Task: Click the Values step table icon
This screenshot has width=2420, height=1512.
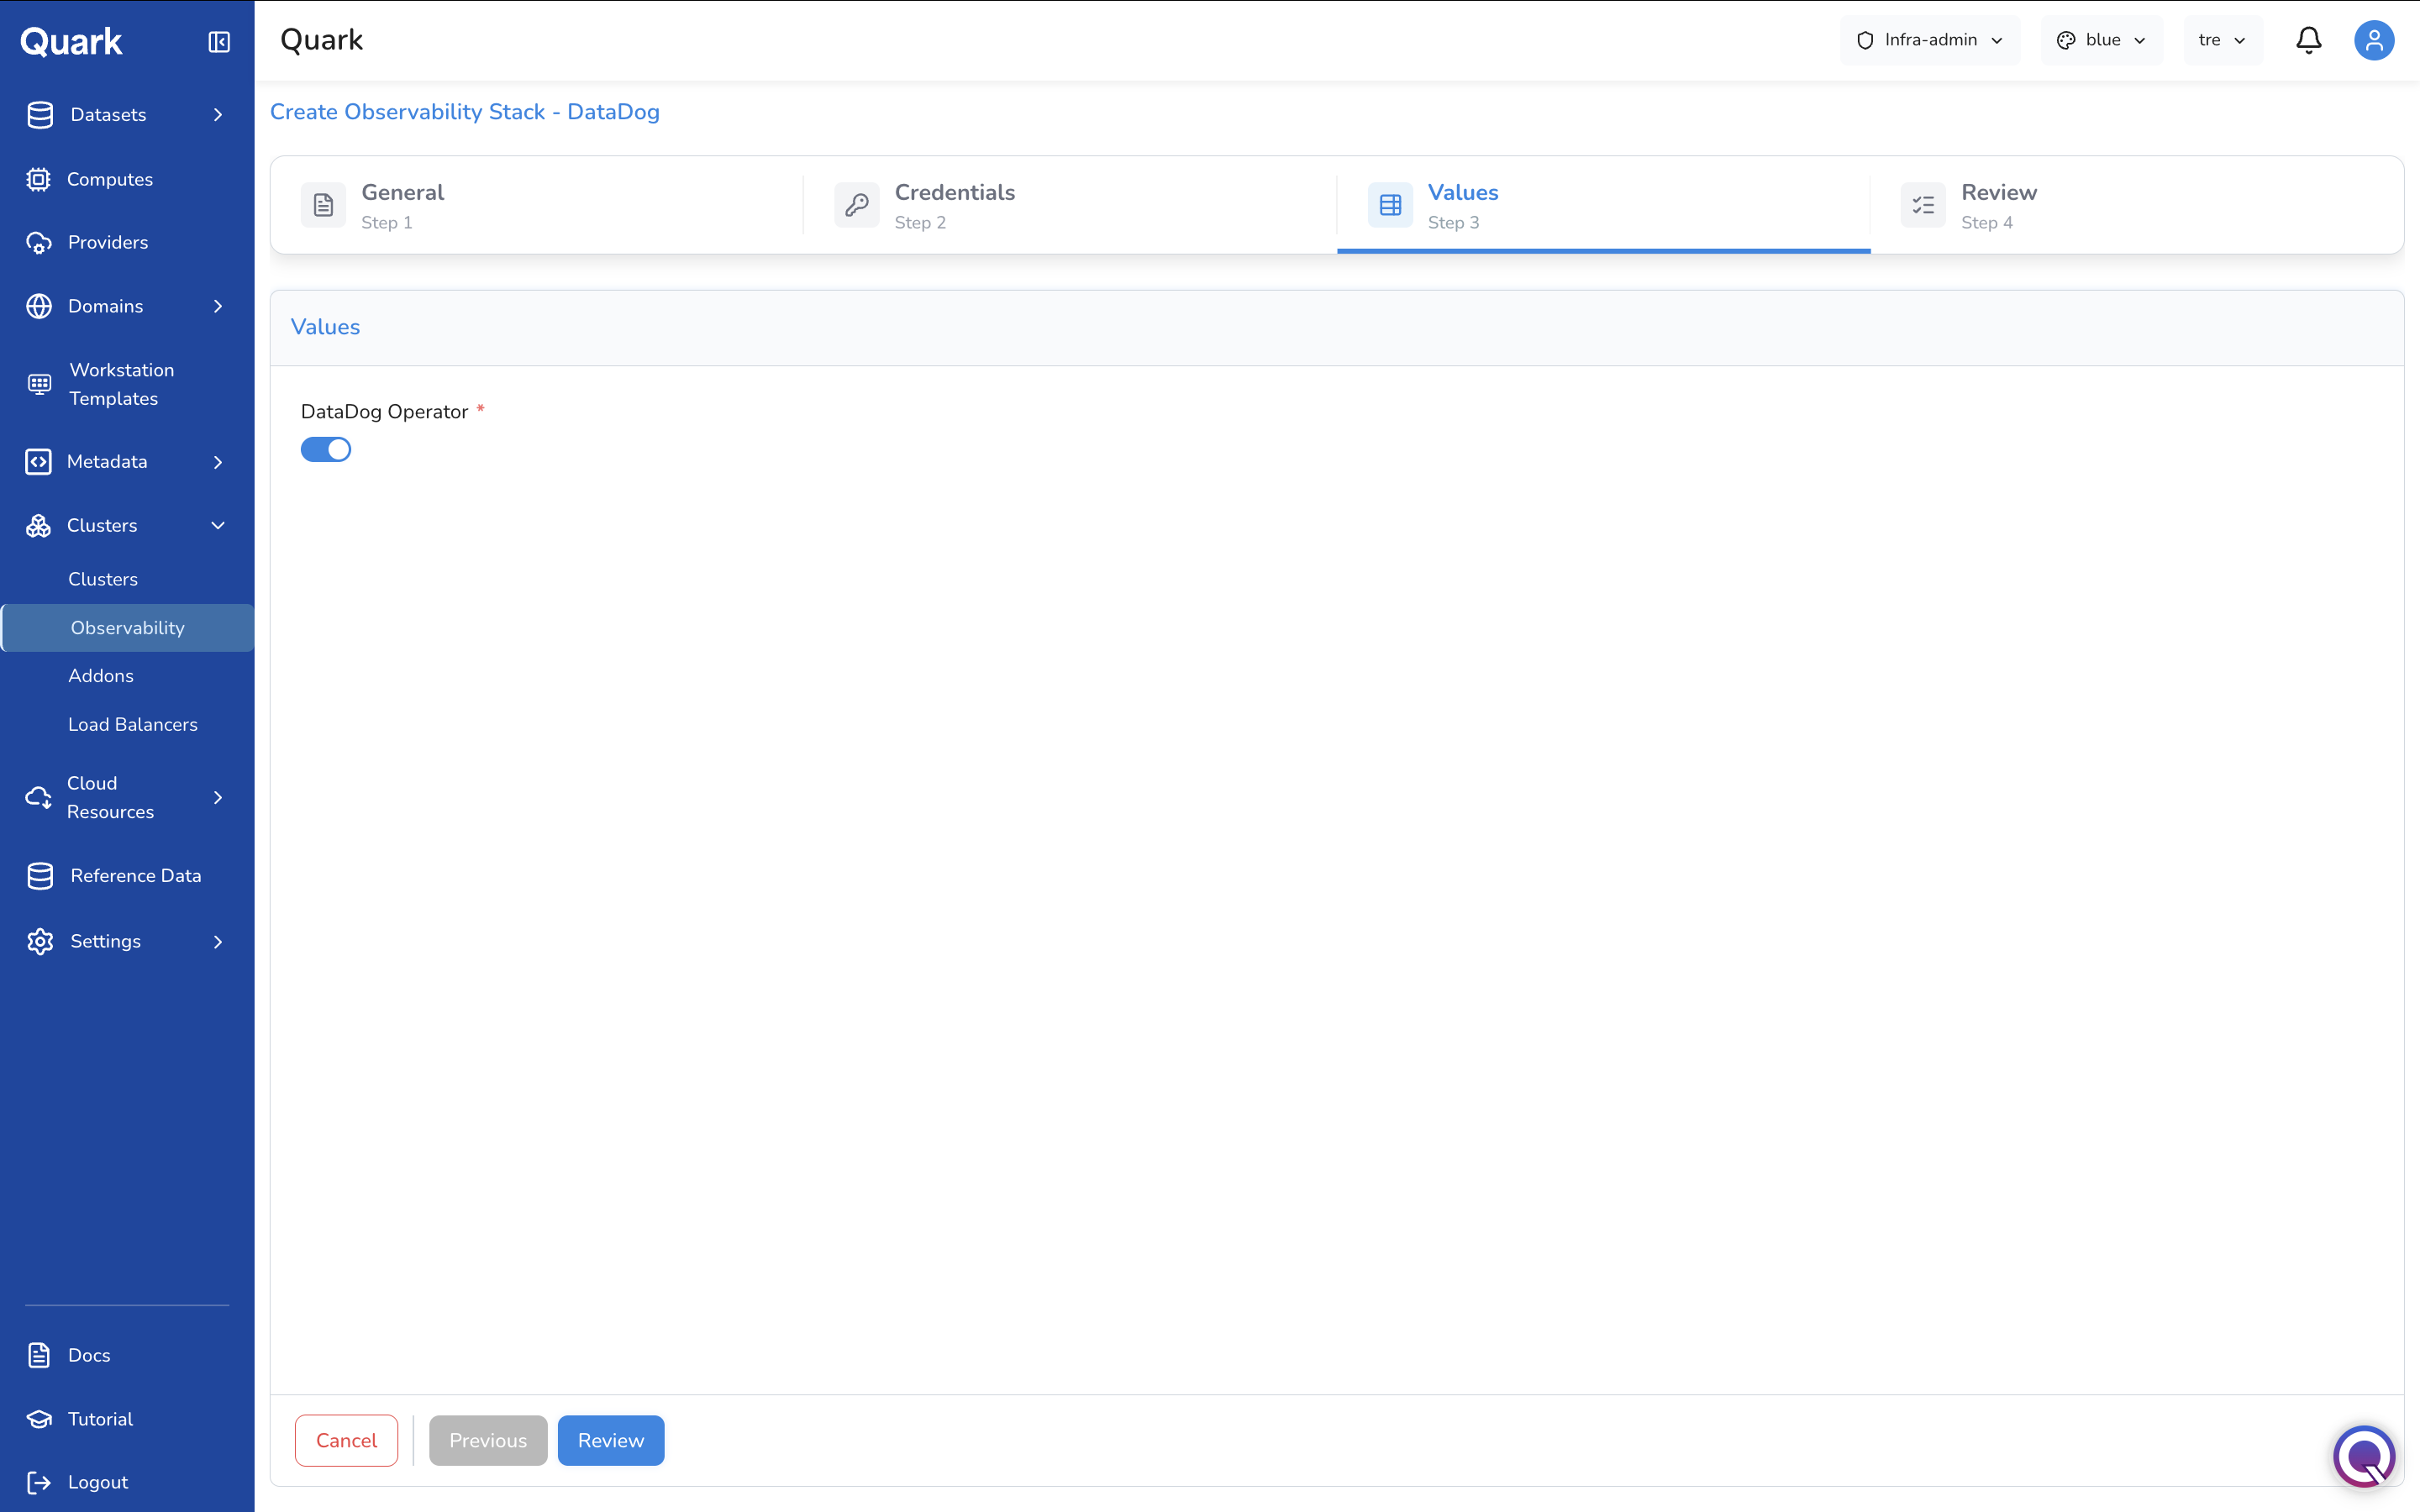Action: (1390, 205)
